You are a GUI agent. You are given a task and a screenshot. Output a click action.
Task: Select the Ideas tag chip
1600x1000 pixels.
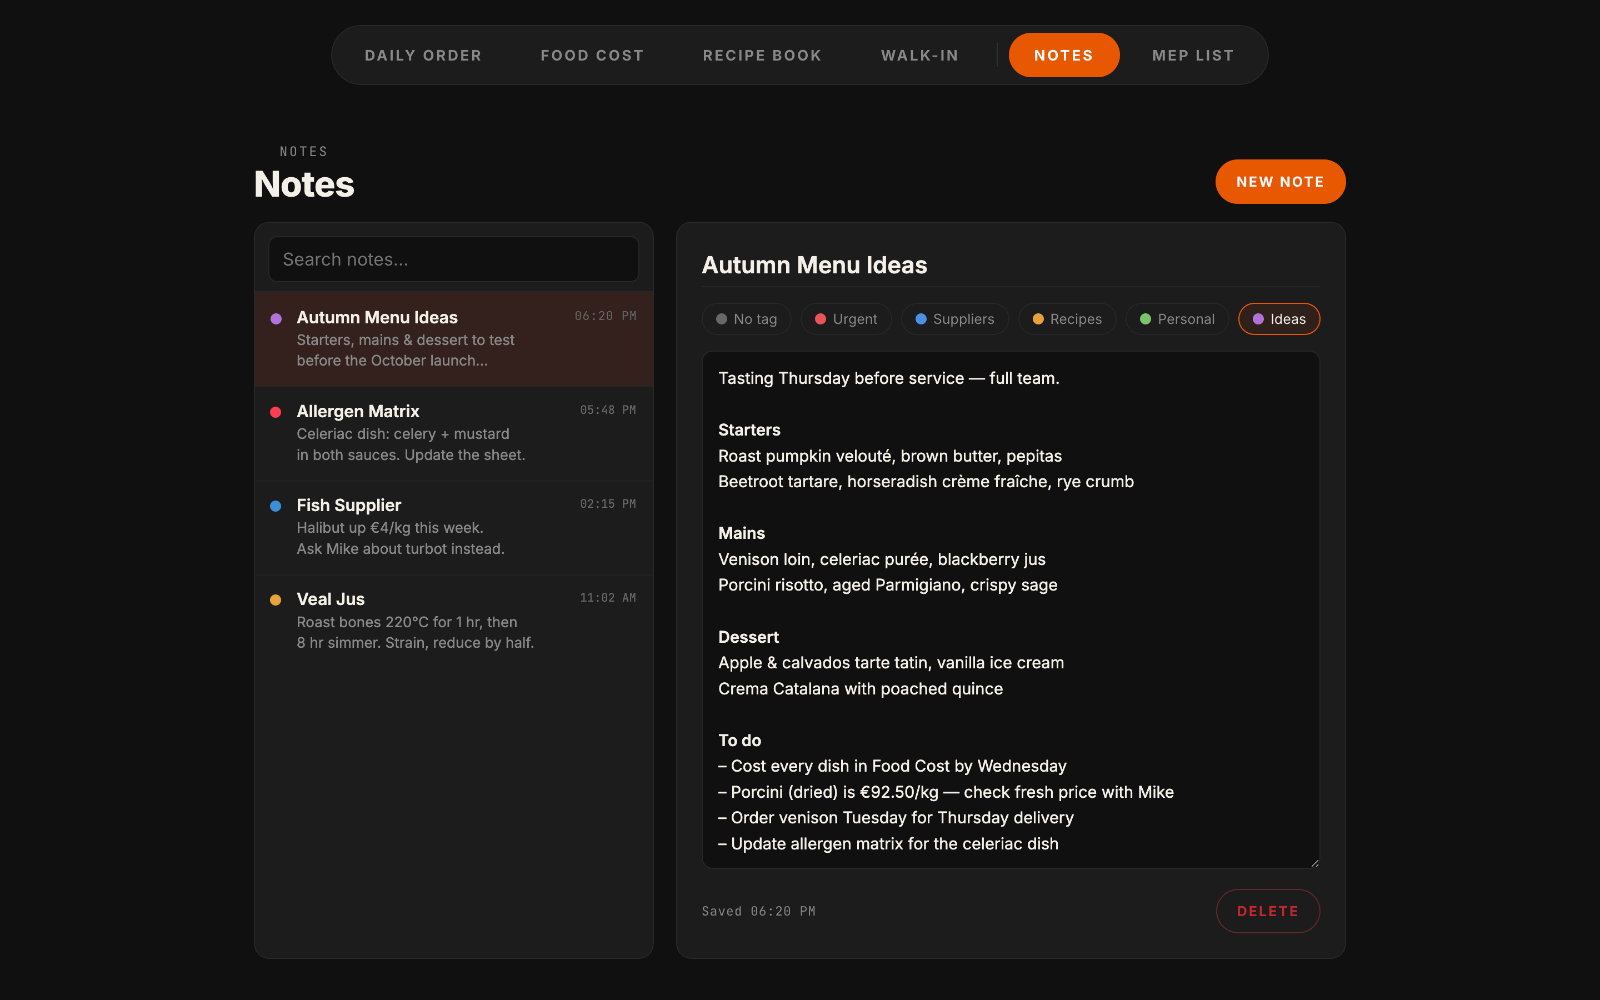click(x=1279, y=319)
